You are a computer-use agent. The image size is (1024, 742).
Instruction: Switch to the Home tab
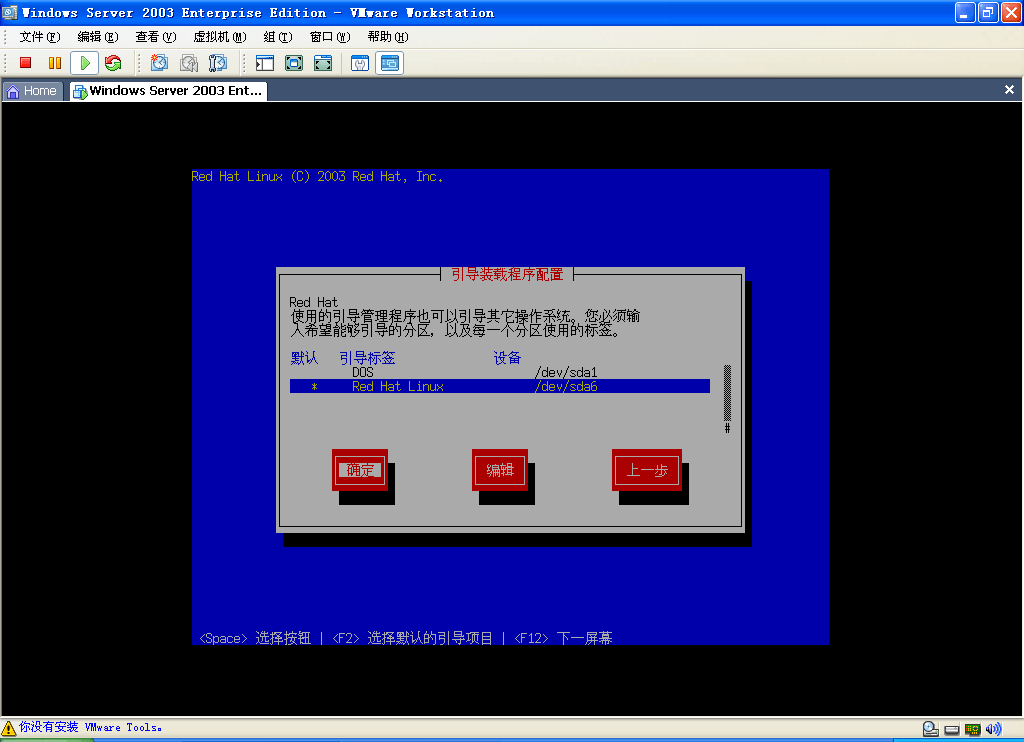pos(32,91)
